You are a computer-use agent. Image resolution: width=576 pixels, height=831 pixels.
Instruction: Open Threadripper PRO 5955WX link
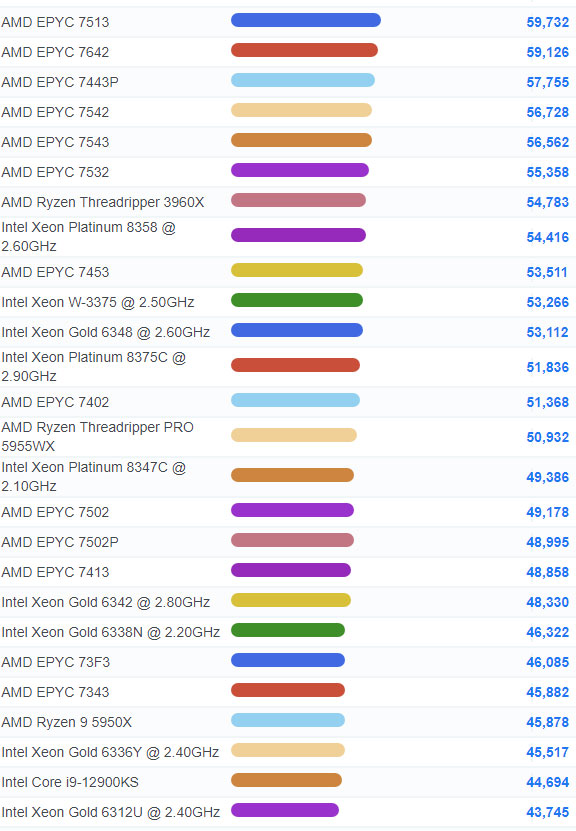coord(98,437)
